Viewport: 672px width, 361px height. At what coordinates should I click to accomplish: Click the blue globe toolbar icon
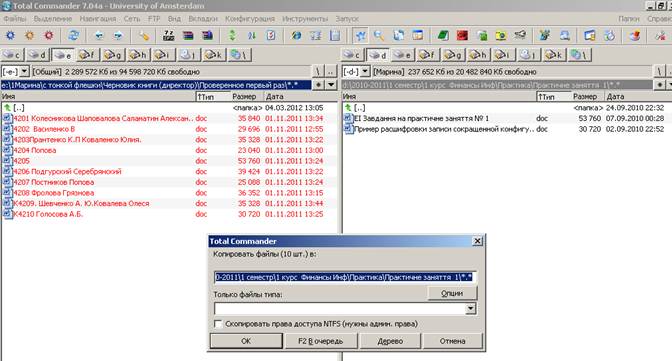[296, 36]
